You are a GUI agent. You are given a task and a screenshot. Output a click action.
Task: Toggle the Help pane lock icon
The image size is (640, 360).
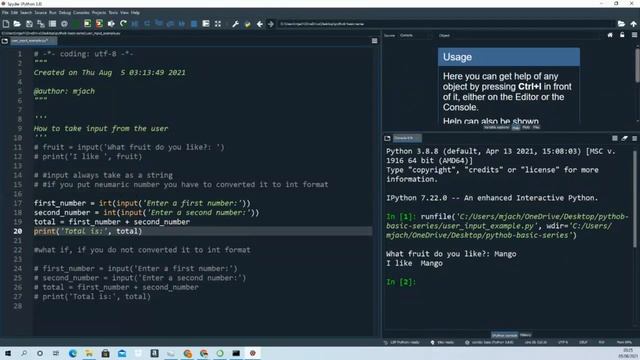[x=622, y=36]
